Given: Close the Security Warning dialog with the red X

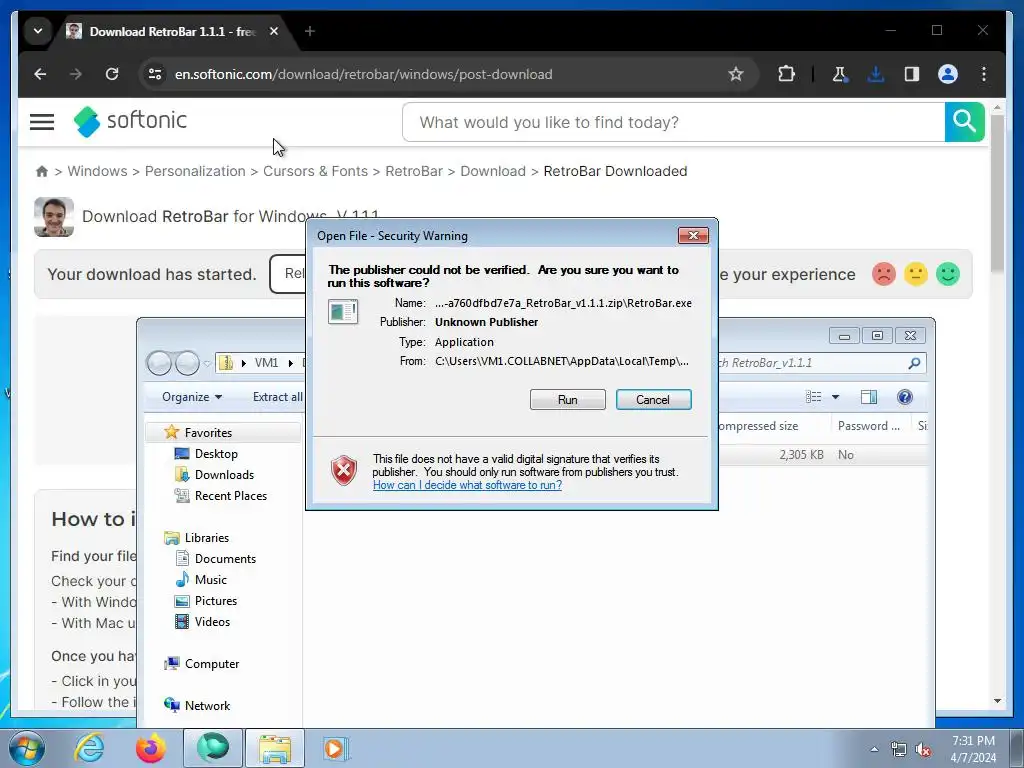Looking at the screenshot, I should tap(693, 236).
